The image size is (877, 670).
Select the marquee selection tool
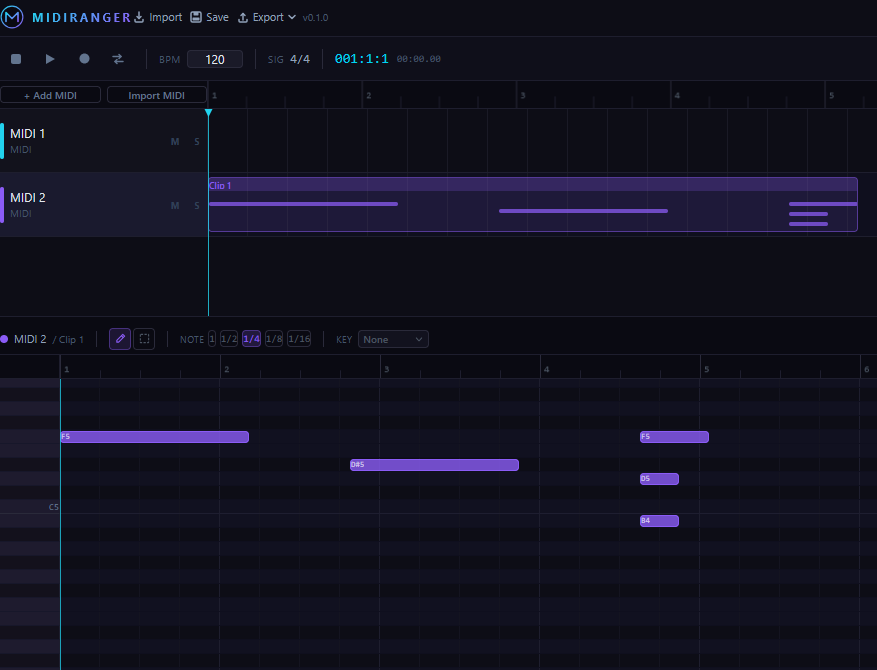pos(144,339)
